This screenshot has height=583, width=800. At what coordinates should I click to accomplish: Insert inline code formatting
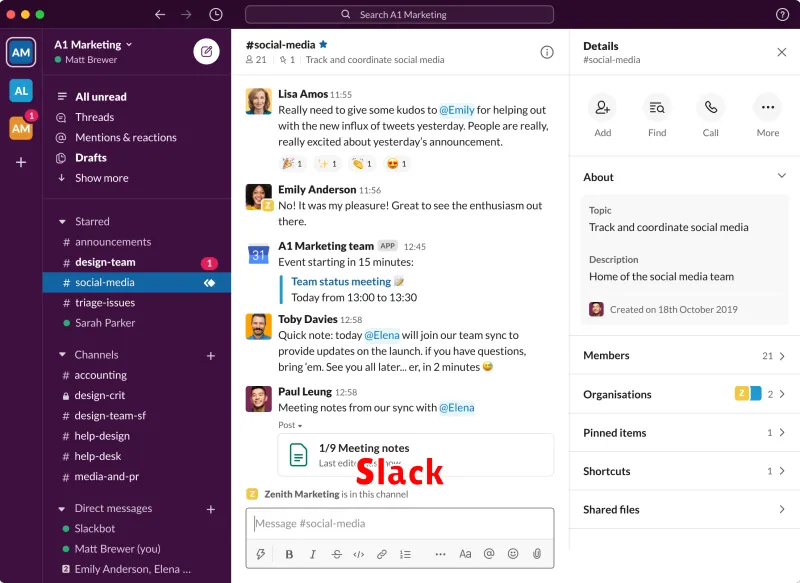point(359,554)
